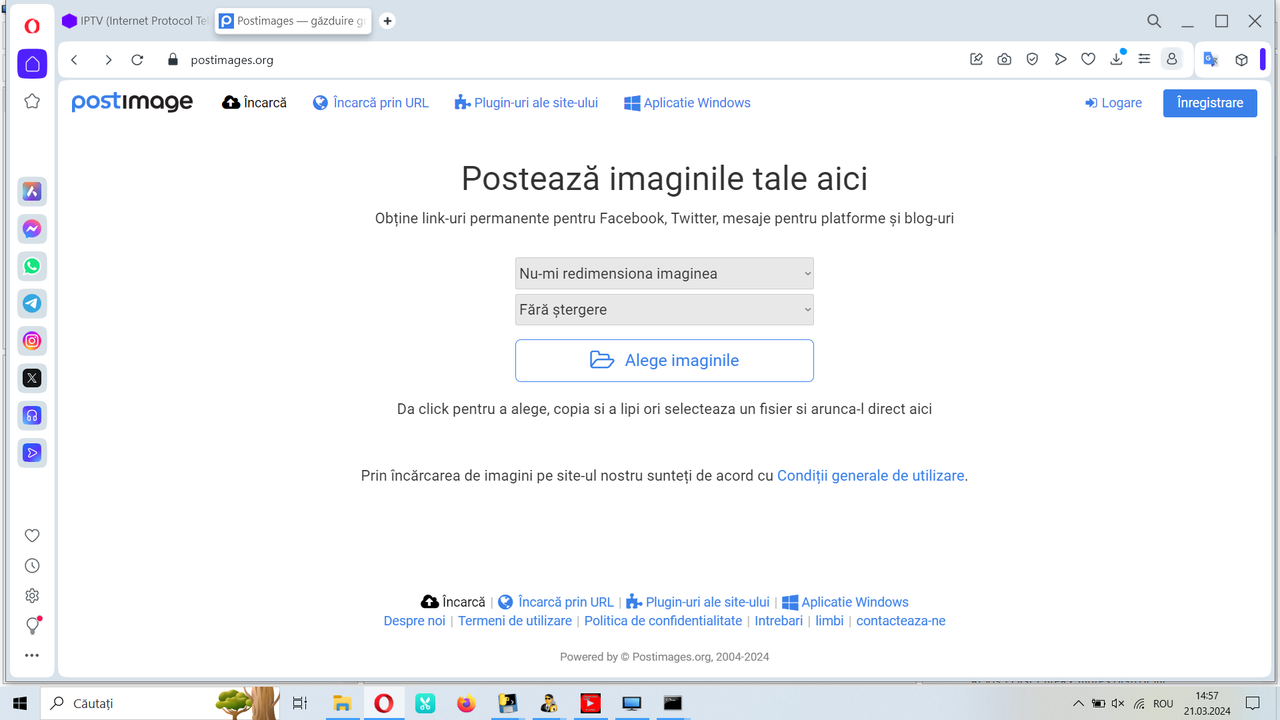Viewport: 1280px width, 720px height.
Task: Click footer Aplicatie Windows link
Action: point(845,602)
